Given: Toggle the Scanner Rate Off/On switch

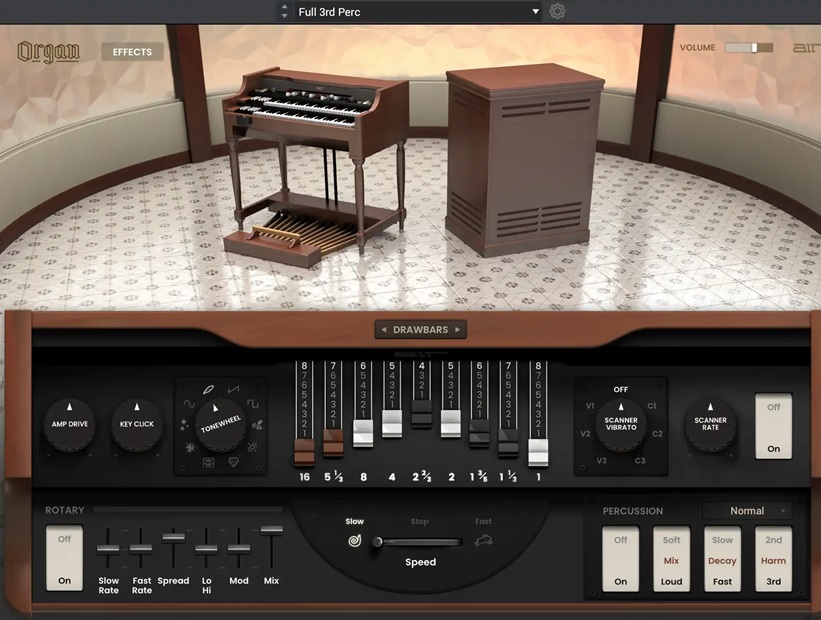Looking at the screenshot, I should 773,425.
